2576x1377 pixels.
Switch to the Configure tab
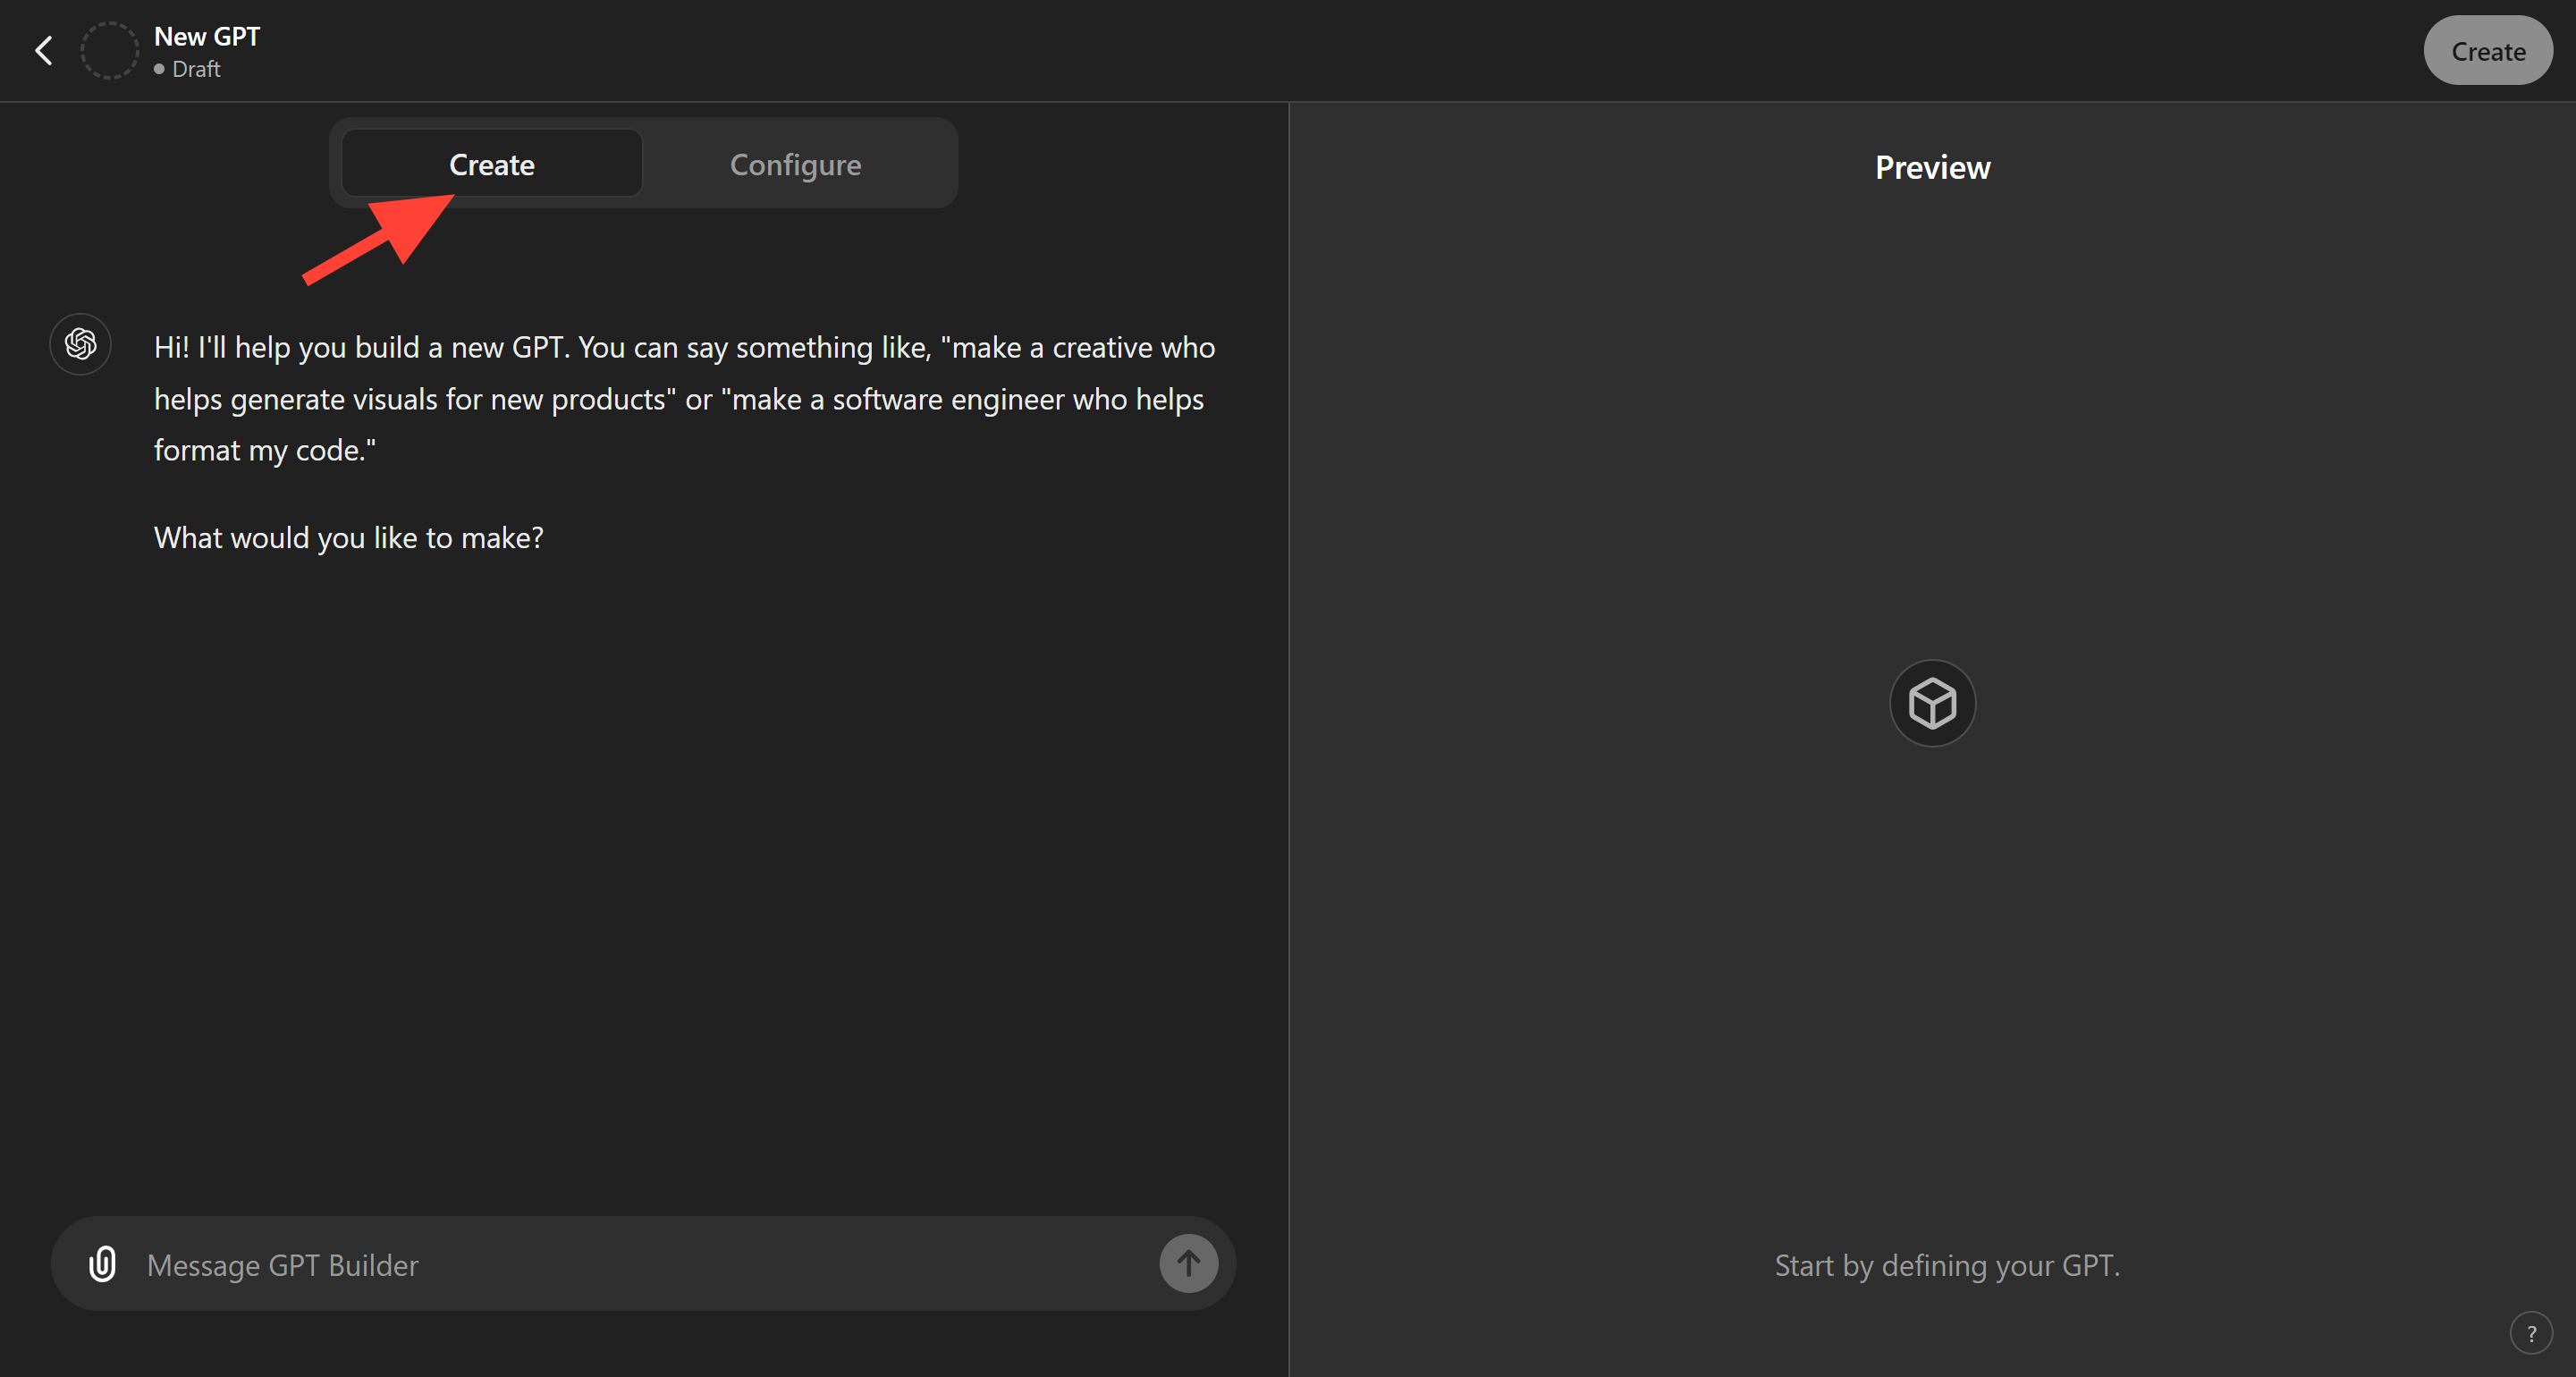(x=795, y=165)
